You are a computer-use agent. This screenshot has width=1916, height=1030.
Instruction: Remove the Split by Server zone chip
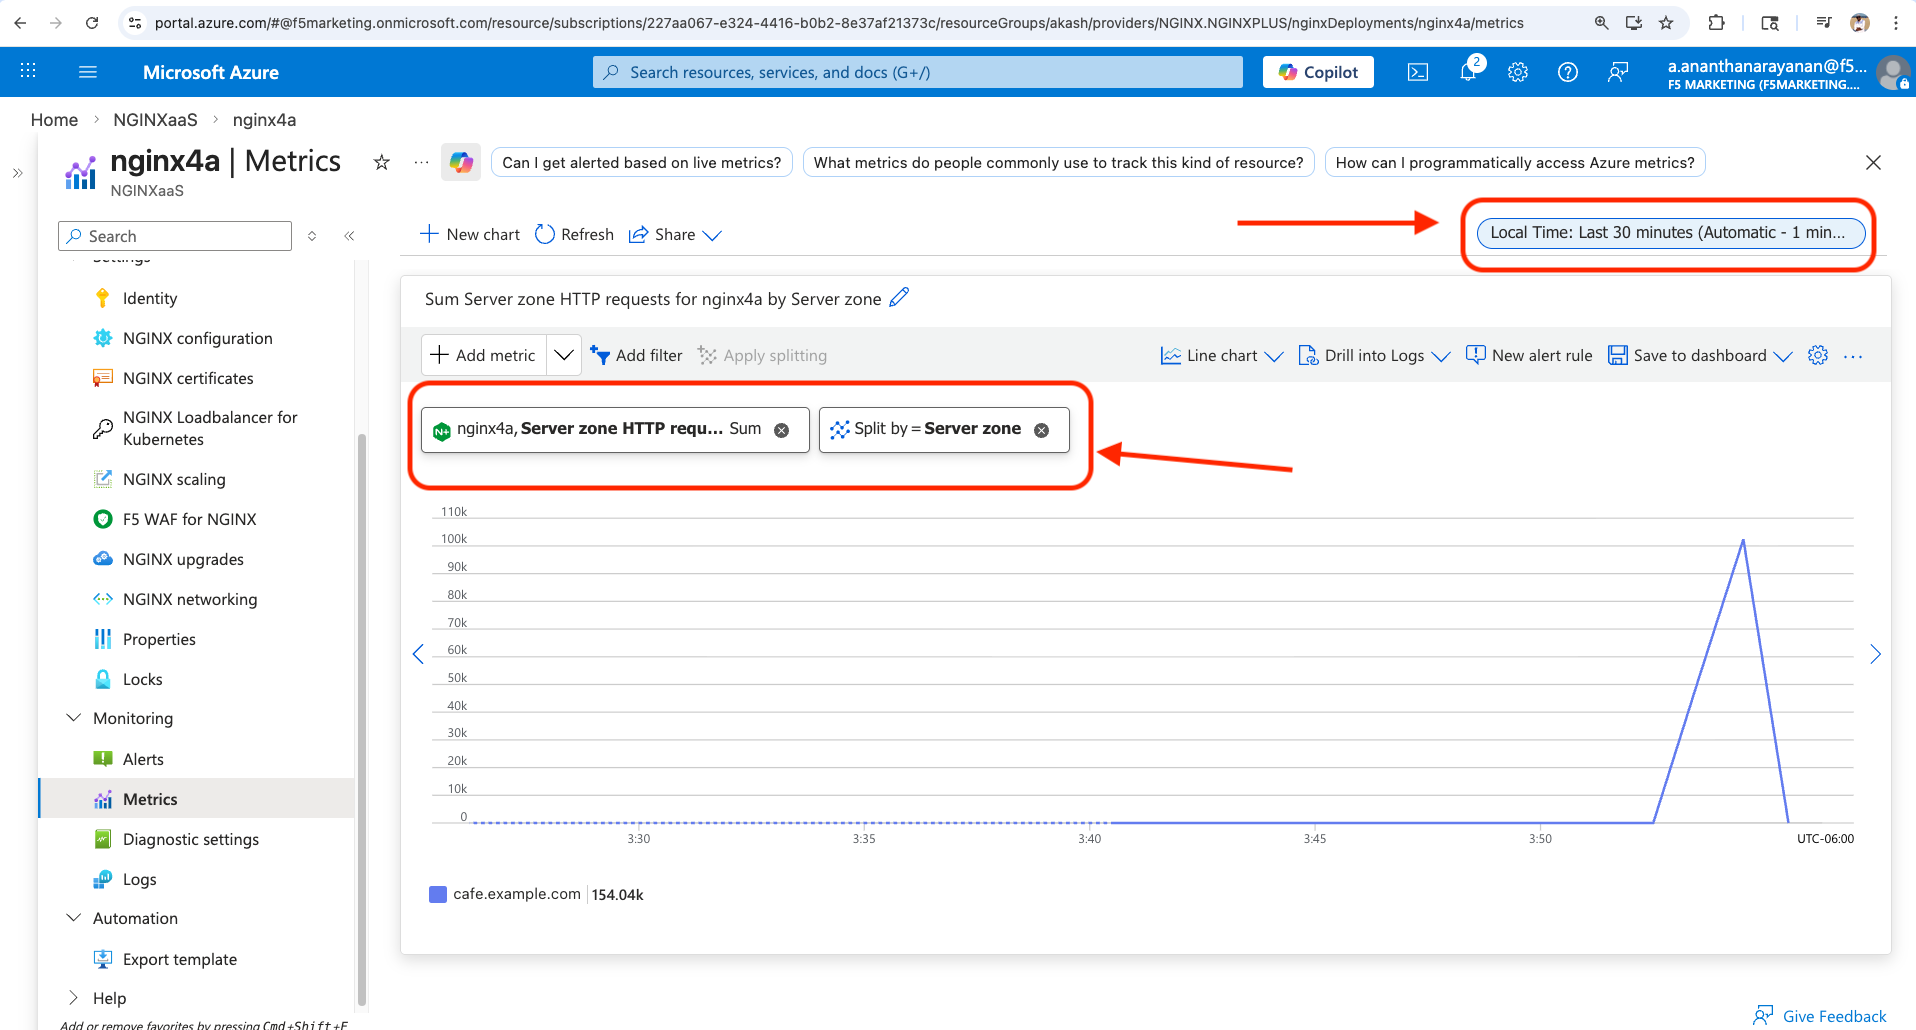[x=1042, y=430]
